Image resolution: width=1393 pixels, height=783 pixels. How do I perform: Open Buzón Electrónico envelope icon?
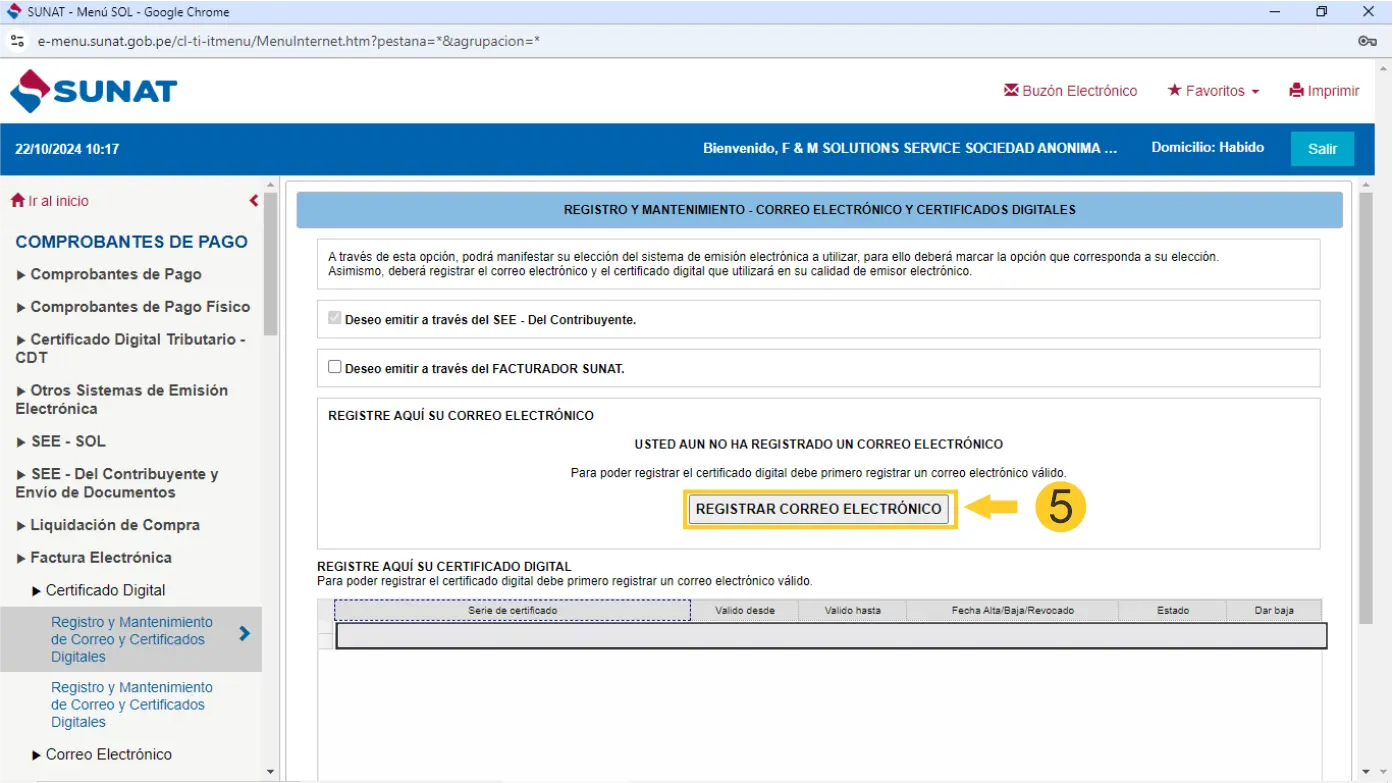click(1011, 91)
